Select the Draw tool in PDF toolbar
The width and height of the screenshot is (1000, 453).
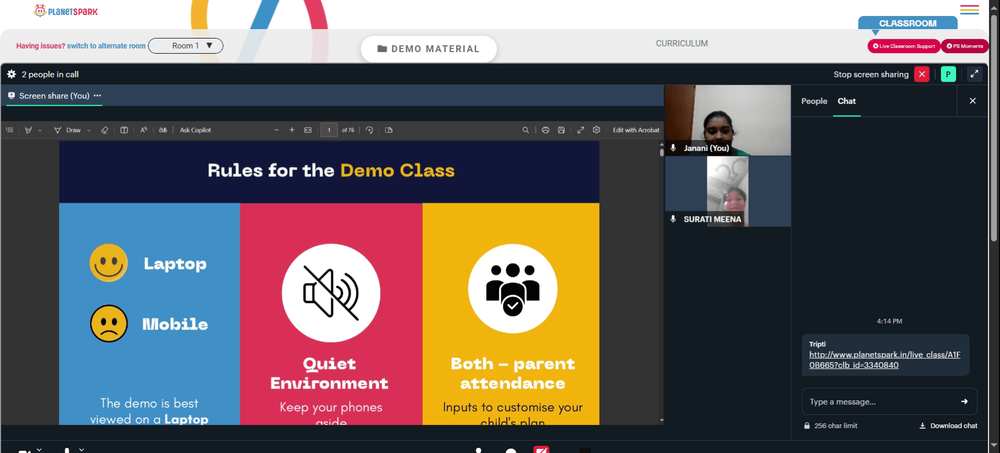tap(68, 130)
